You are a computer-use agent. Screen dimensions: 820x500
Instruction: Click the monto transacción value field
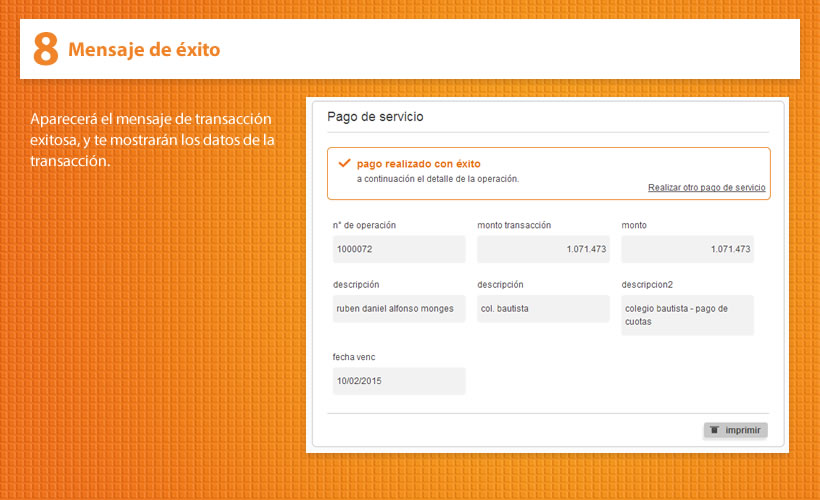[542, 249]
